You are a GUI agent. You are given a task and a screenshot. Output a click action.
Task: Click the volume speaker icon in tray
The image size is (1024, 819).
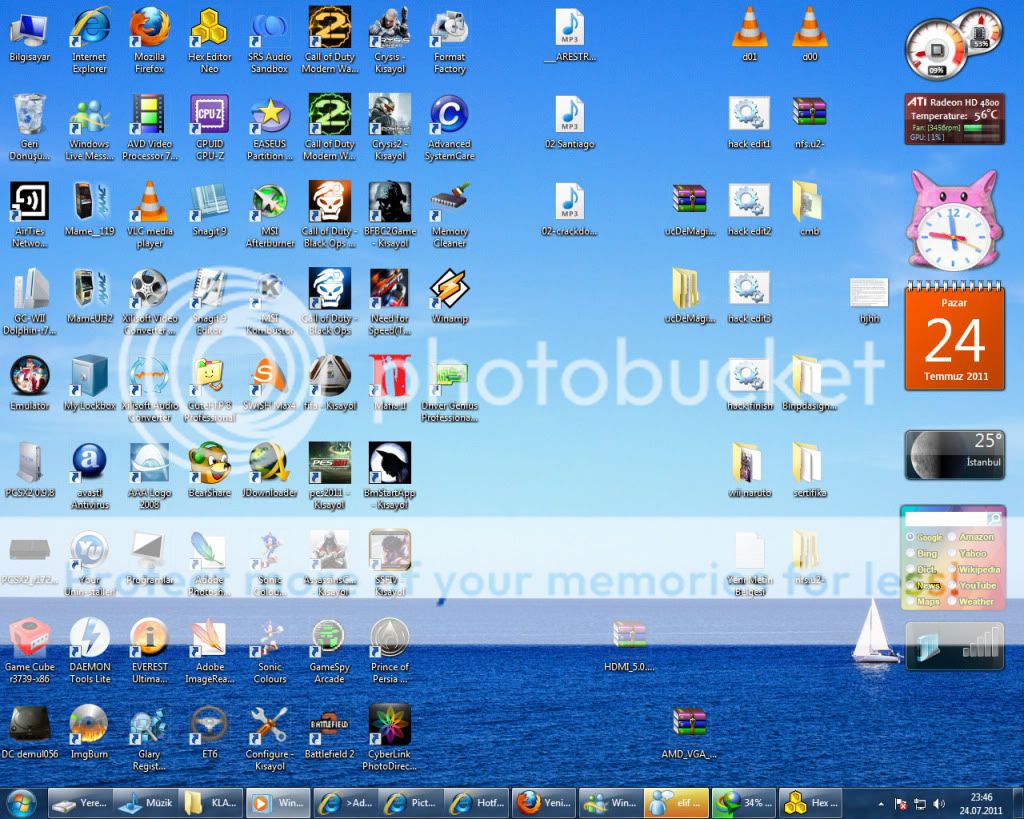(939, 803)
